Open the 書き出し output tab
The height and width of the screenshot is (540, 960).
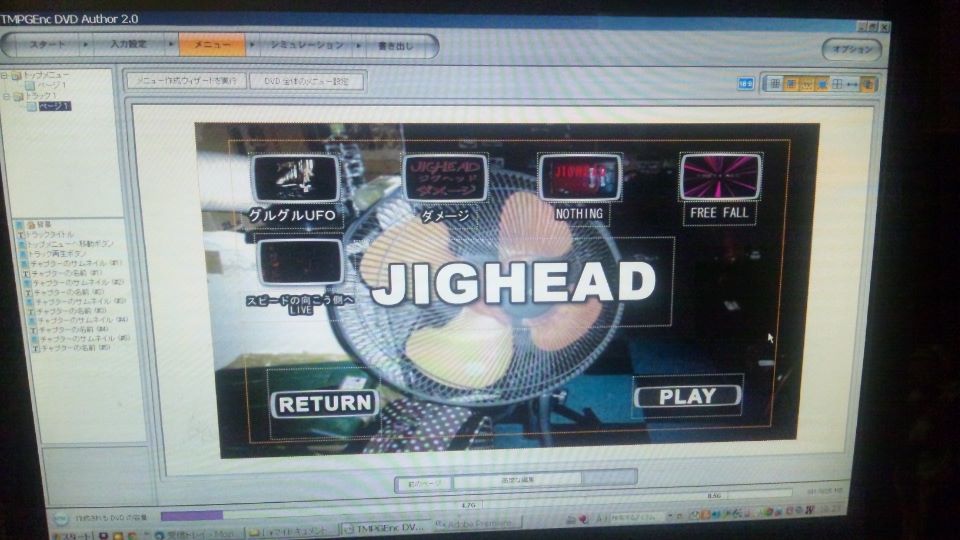395,46
